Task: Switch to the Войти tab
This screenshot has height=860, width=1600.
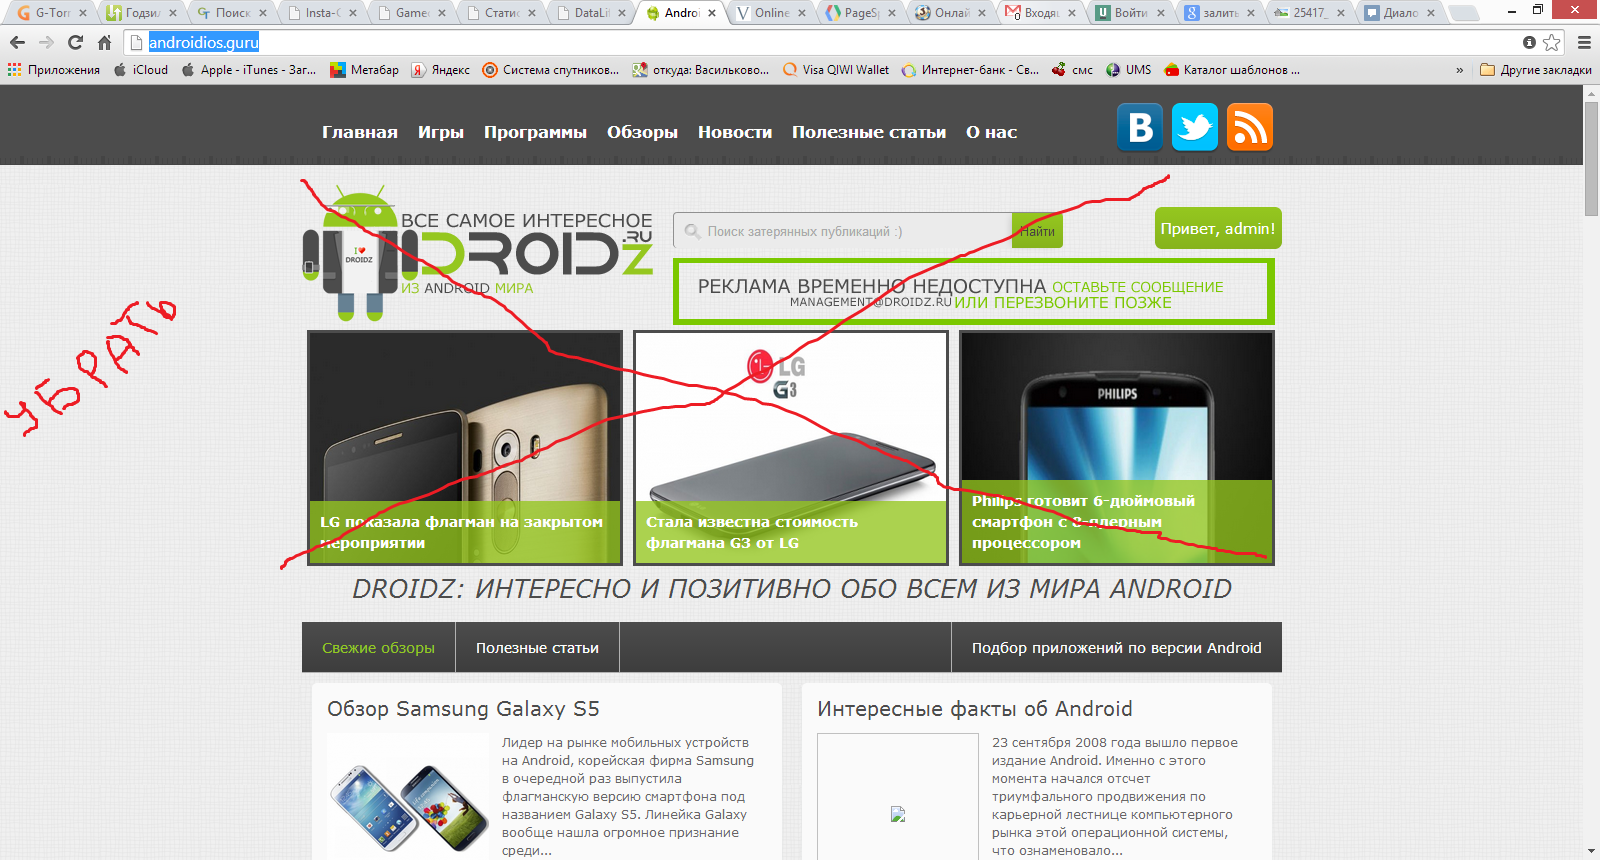Action: (x=1131, y=13)
